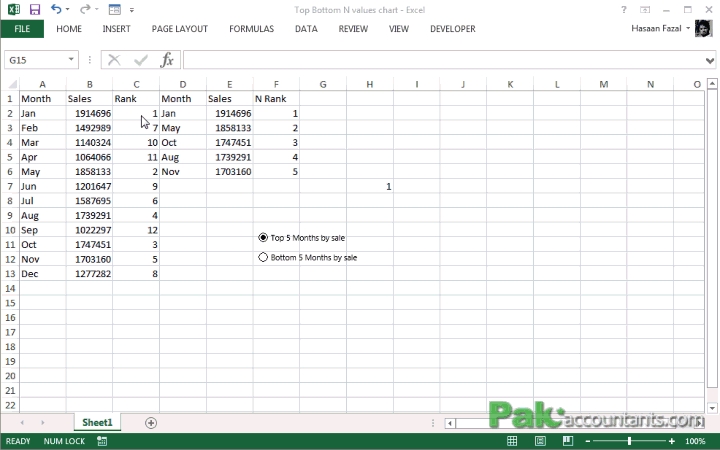Select row header 7
The width and height of the screenshot is (720, 450).
pyautogui.click(x=10, y=186)
